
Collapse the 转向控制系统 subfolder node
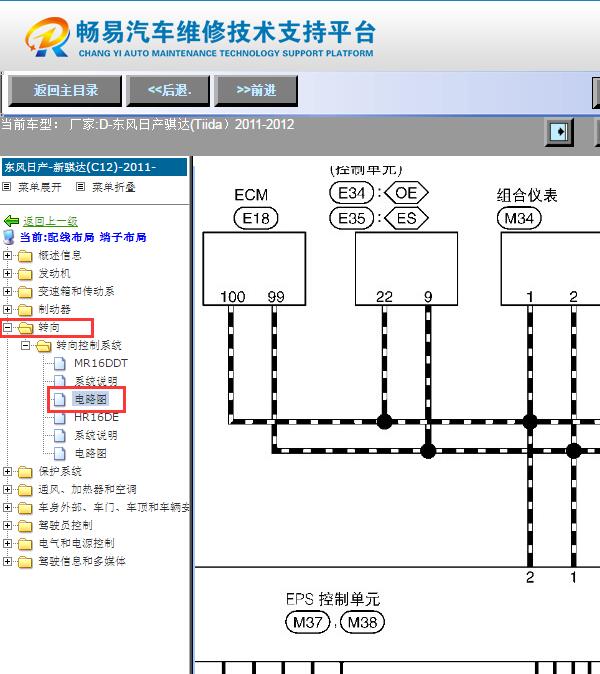[x=25, y=345]
